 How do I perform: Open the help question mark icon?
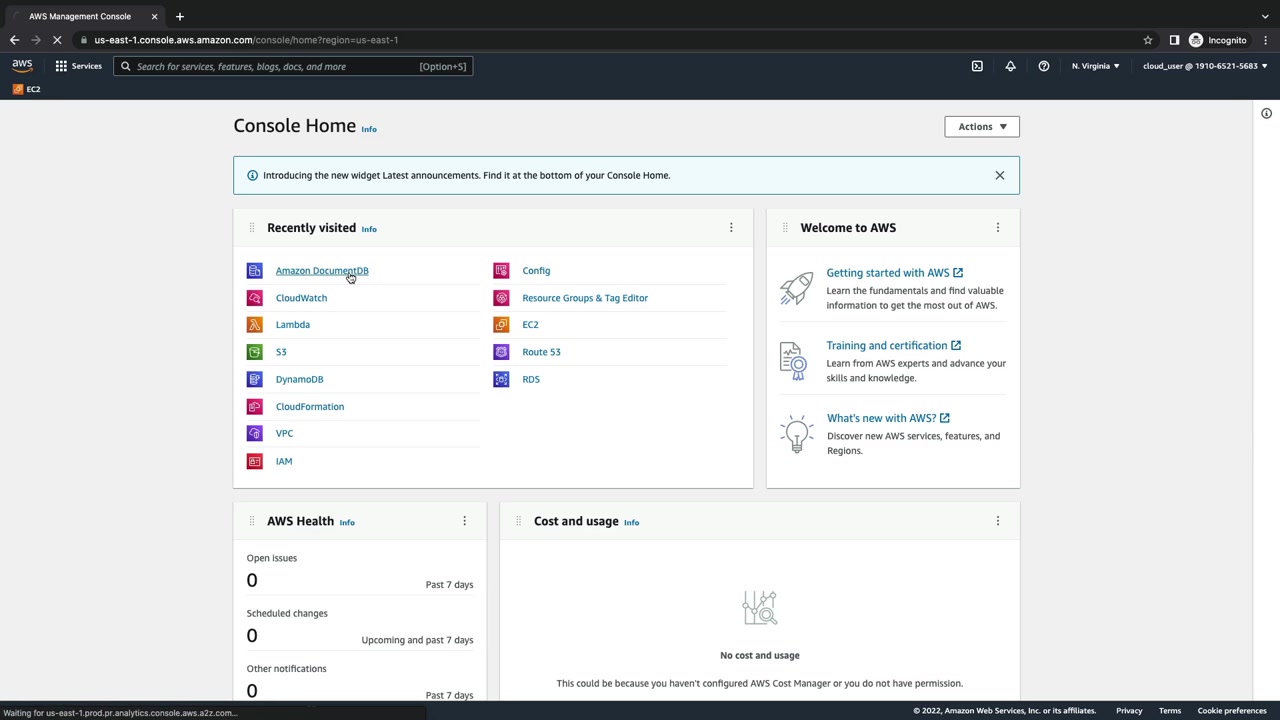tap(1043, 66)
